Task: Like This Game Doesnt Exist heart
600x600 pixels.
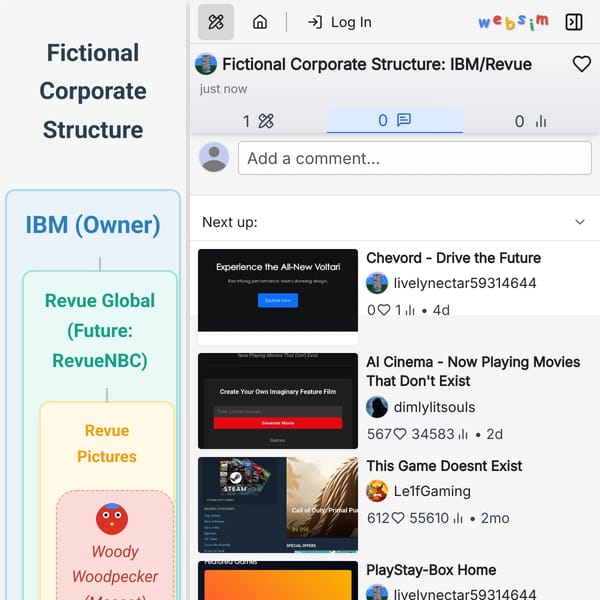Action: tap(398, 518)
